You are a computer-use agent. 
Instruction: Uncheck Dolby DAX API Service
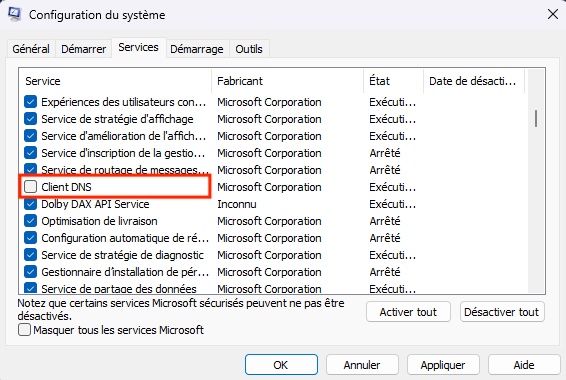31,204
